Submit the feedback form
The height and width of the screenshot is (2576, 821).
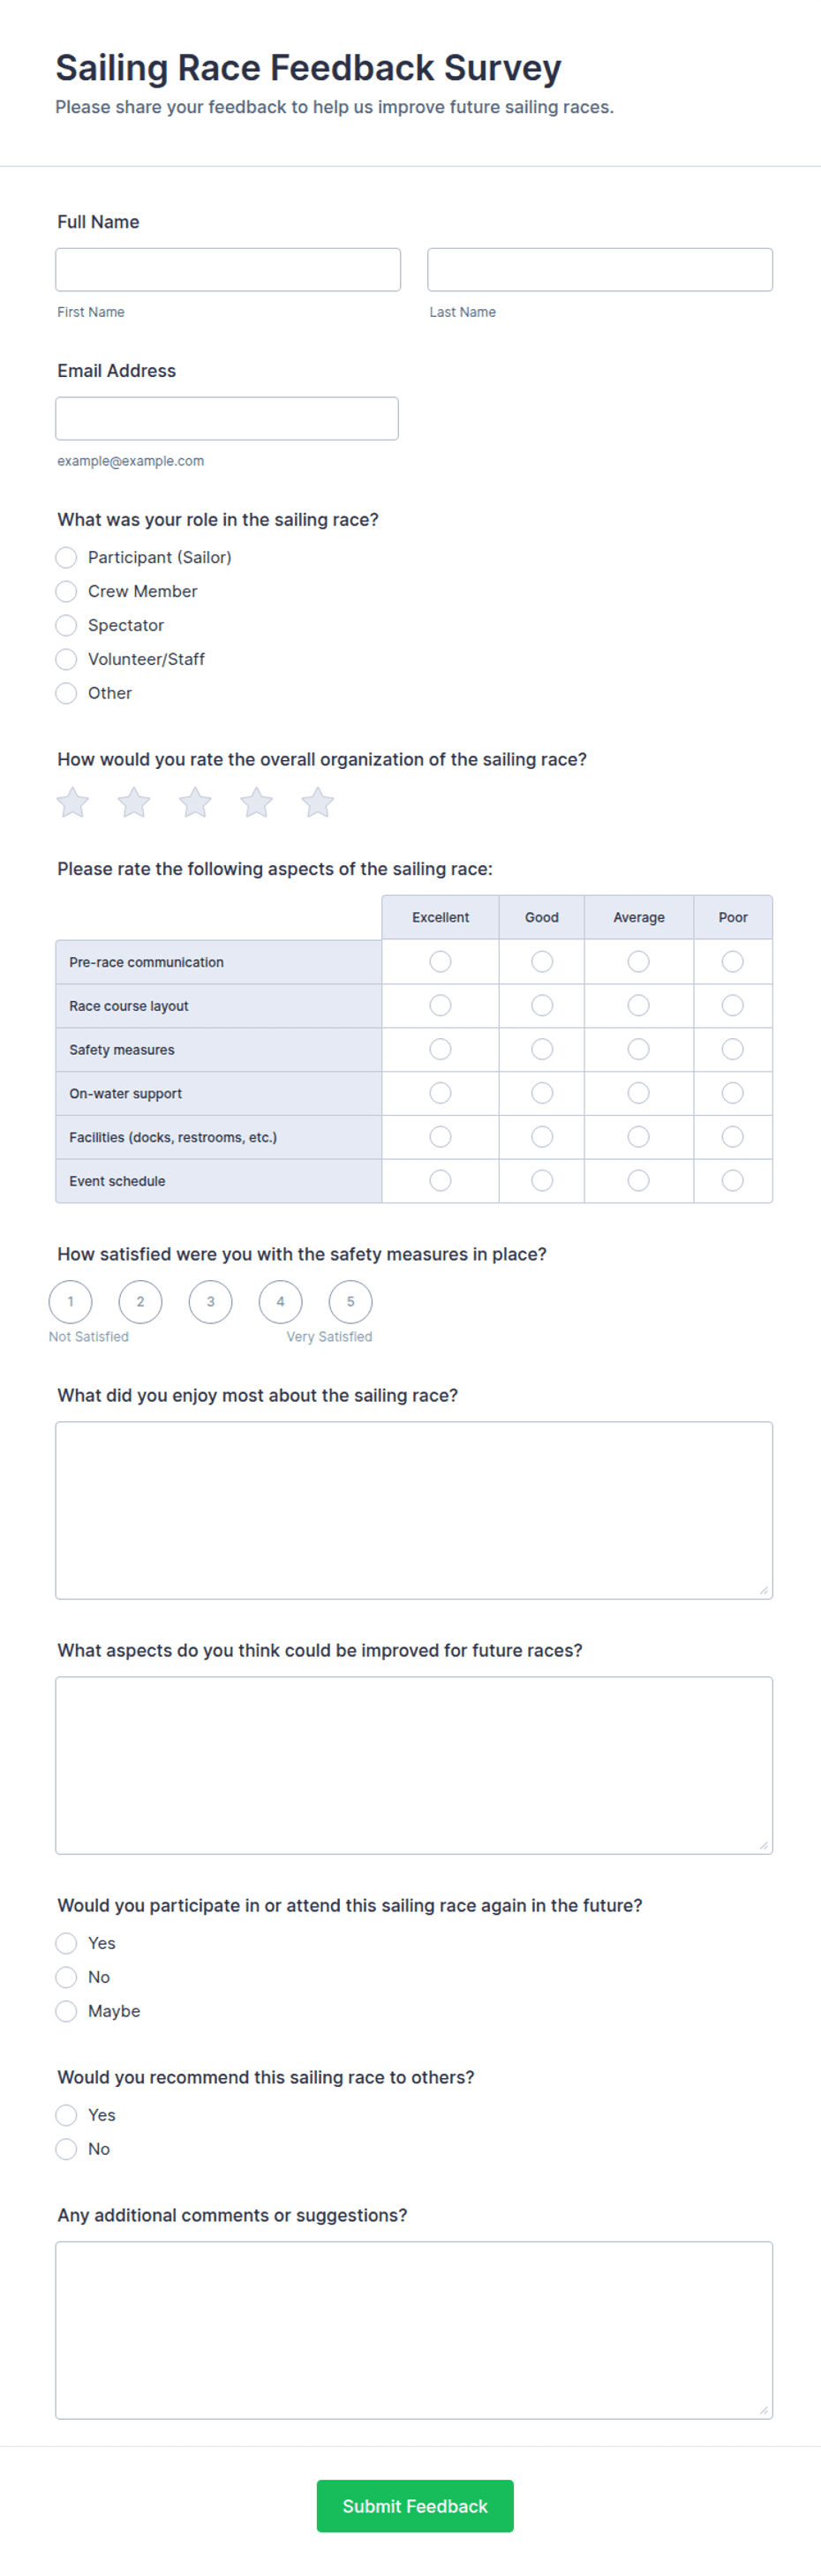(x=415, y=2506)
